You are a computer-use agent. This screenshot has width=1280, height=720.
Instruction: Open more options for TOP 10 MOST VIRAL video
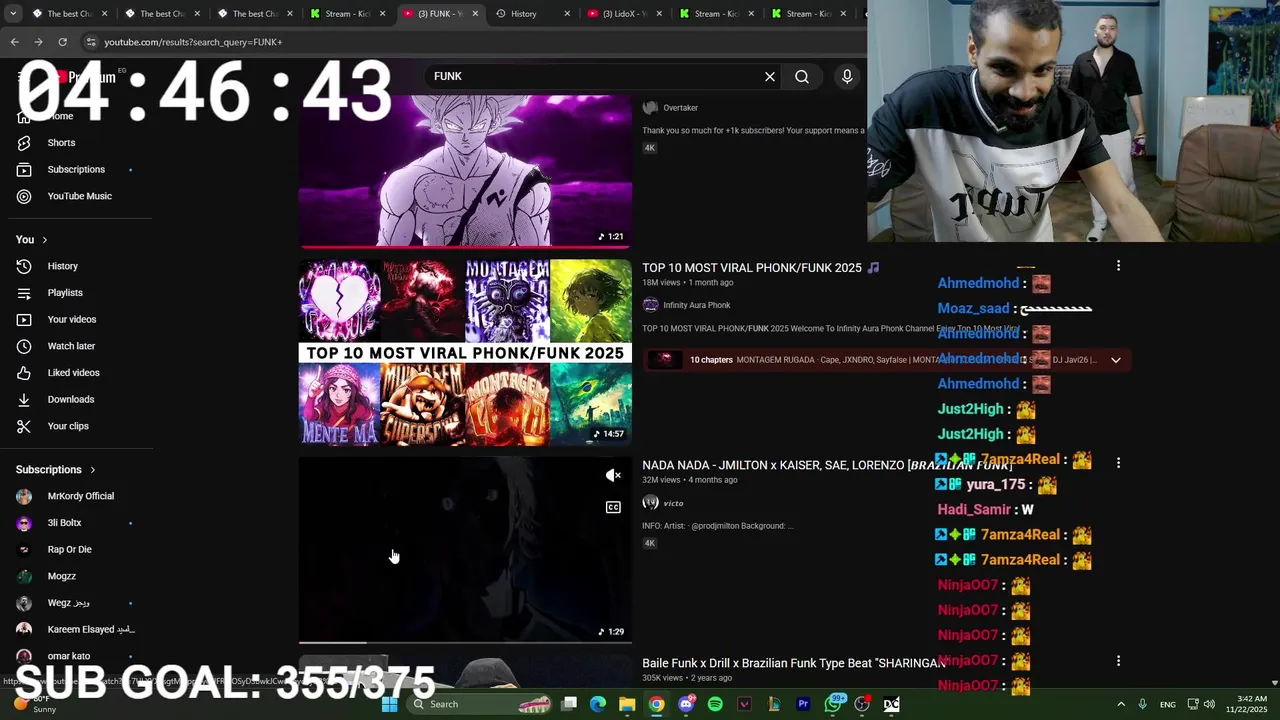pos(1118,266)
